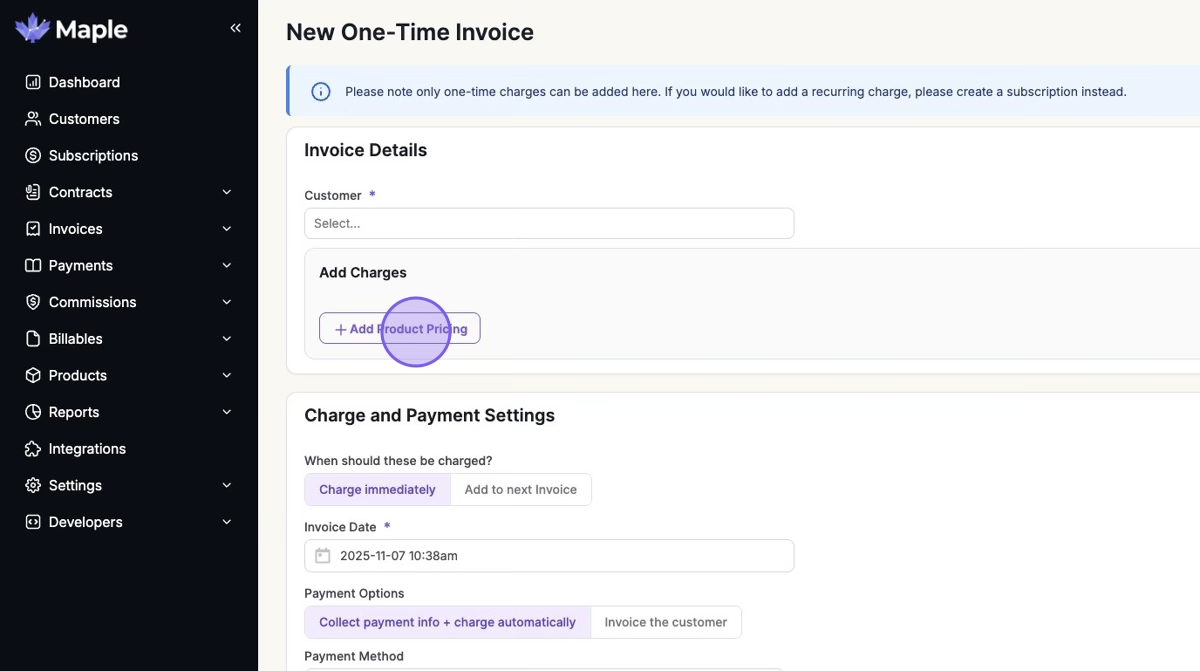Expand the Invoices submenu arrow

(x=227, y=229)
